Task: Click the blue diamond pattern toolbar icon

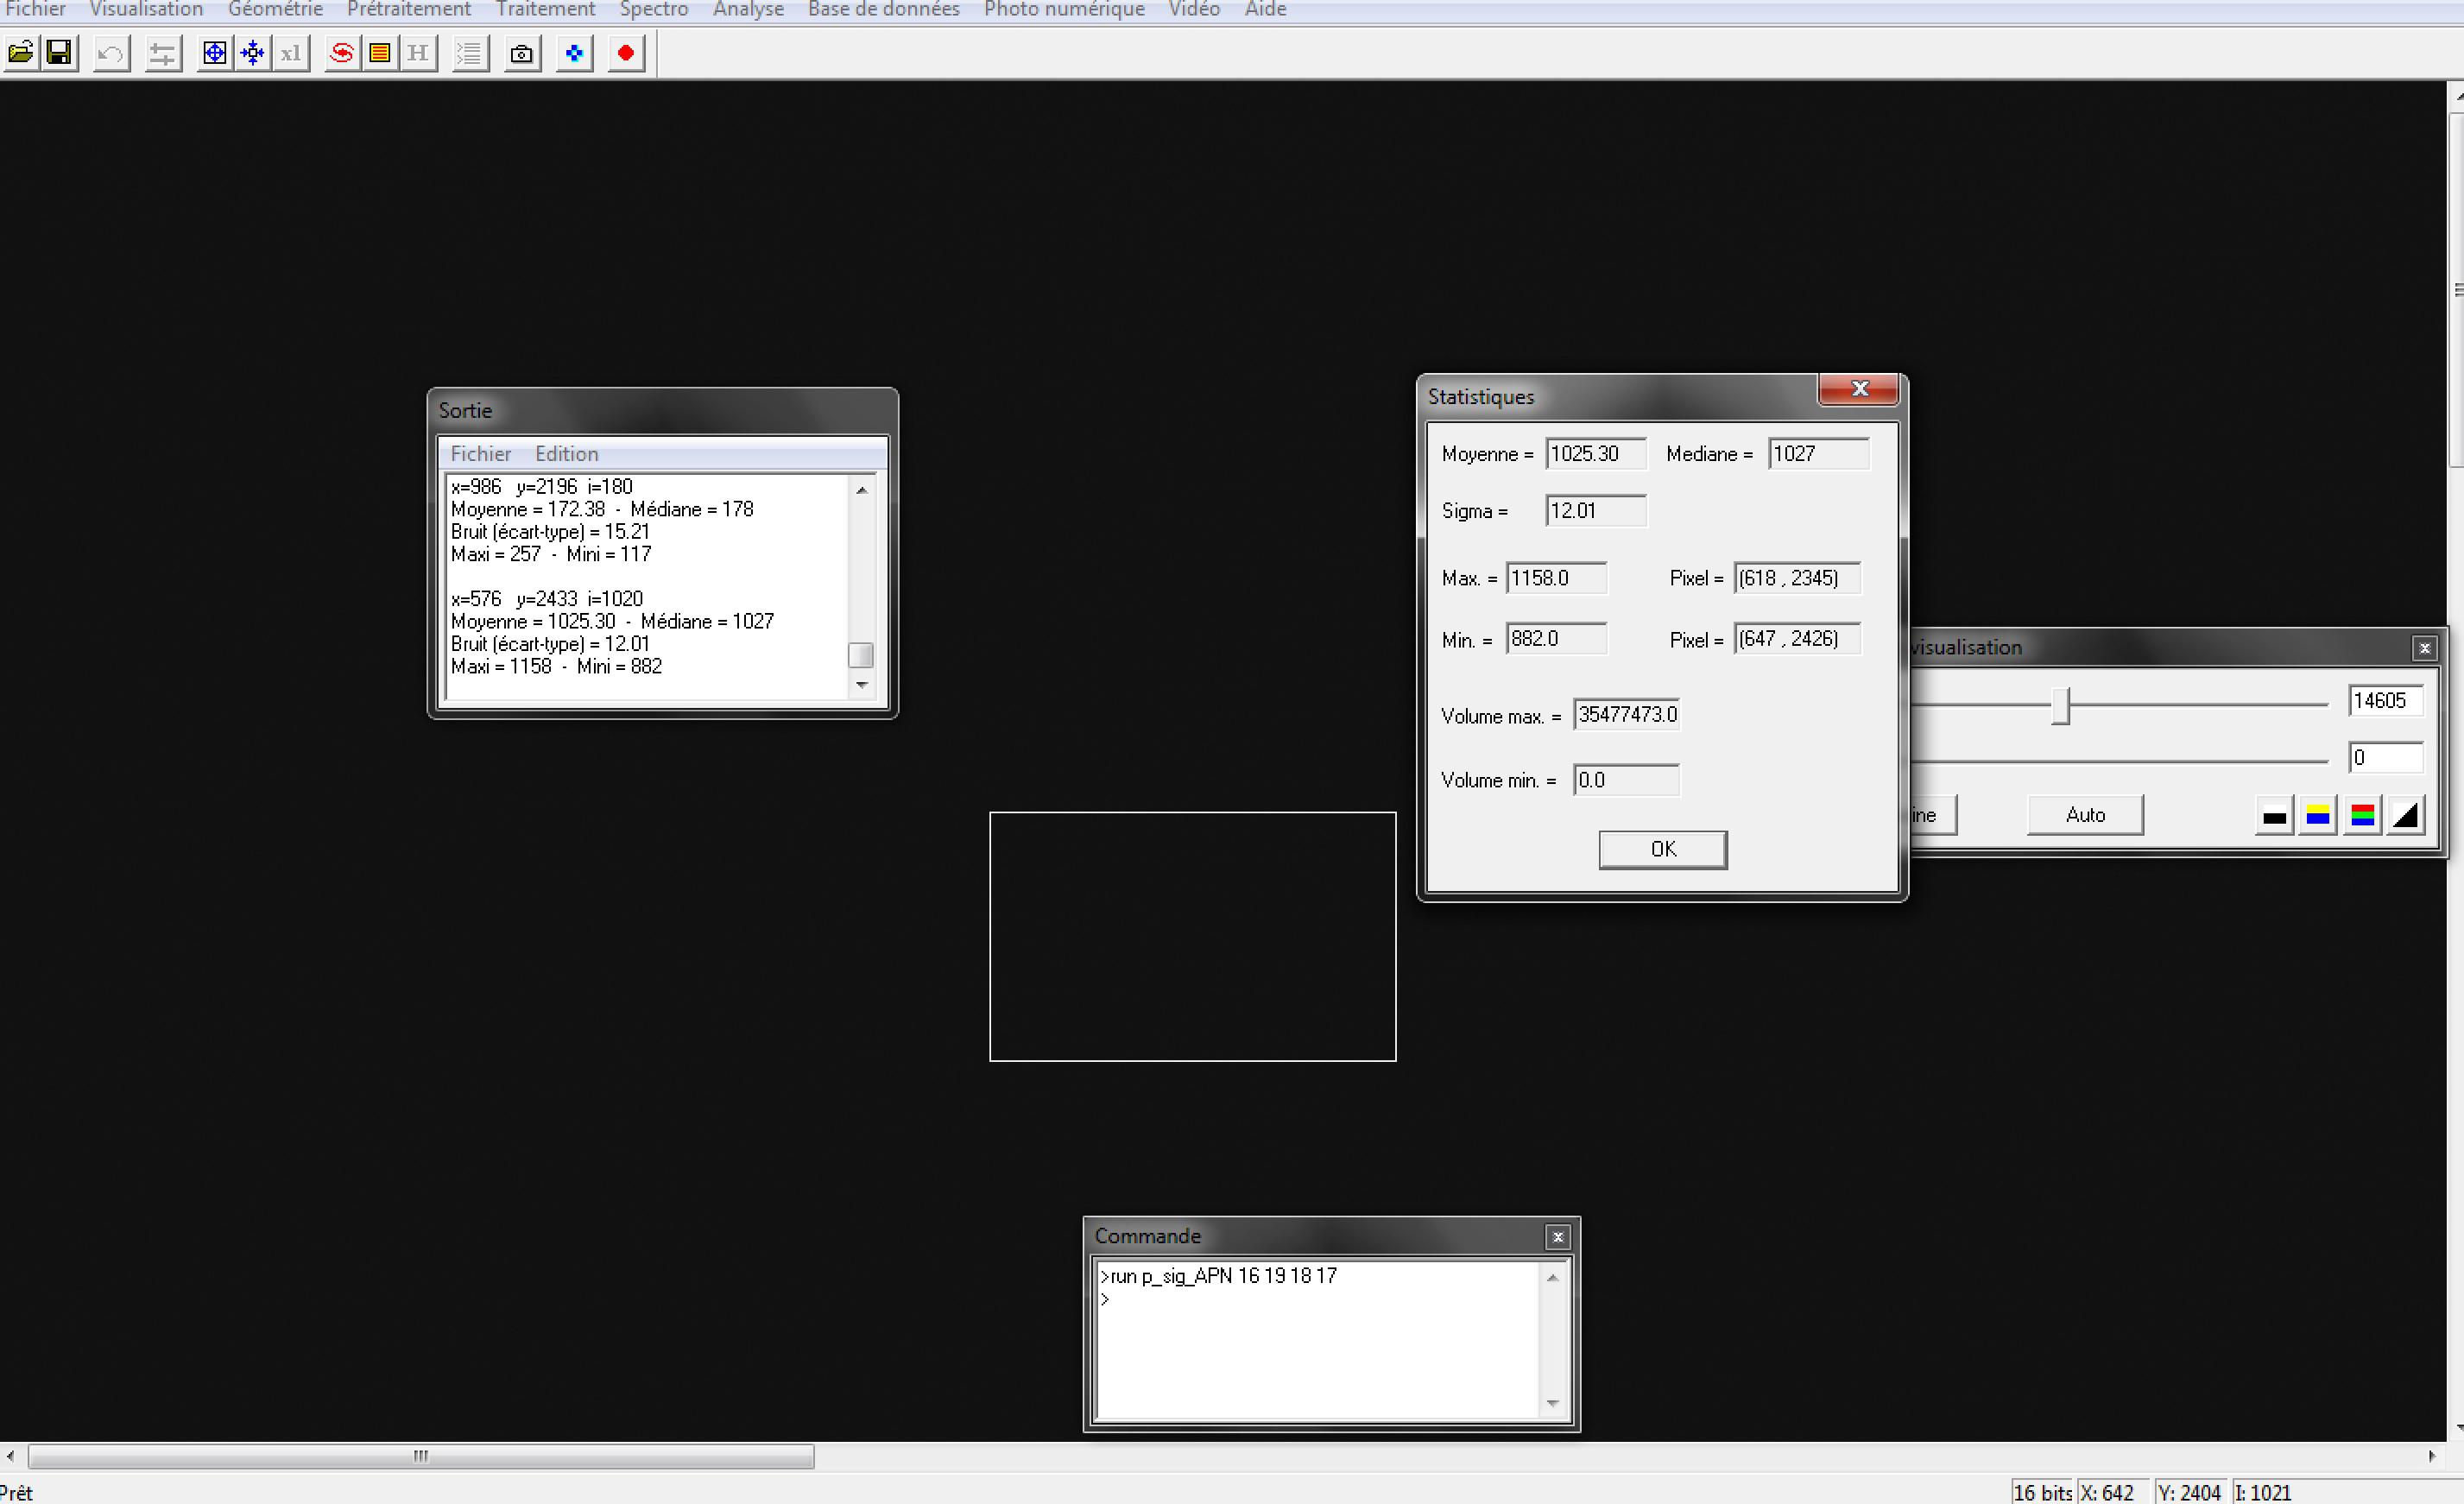Action: coord(574,53)
